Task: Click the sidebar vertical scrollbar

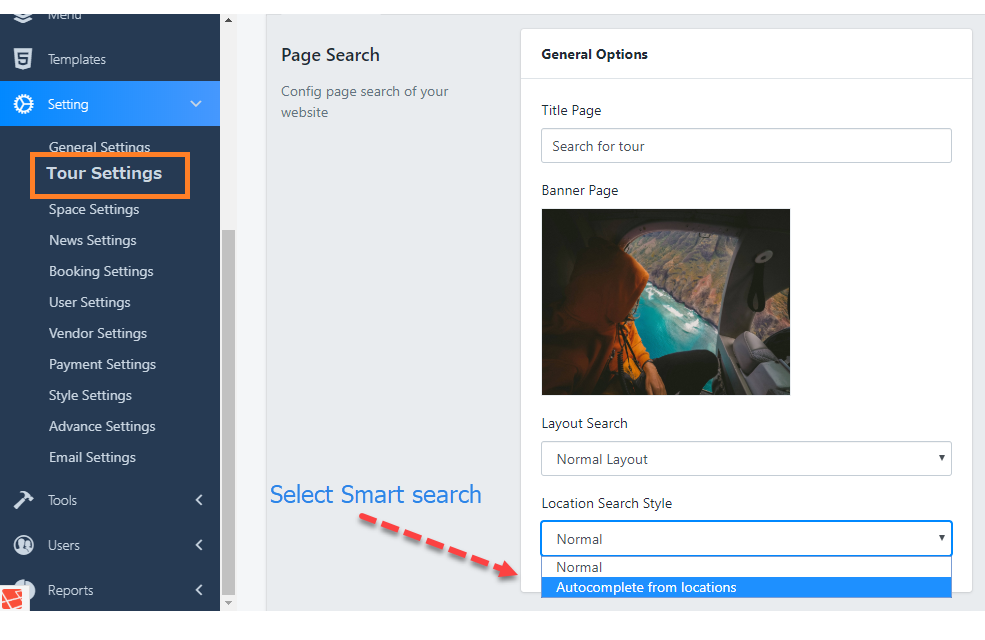Action: click(x=228, y=400)
